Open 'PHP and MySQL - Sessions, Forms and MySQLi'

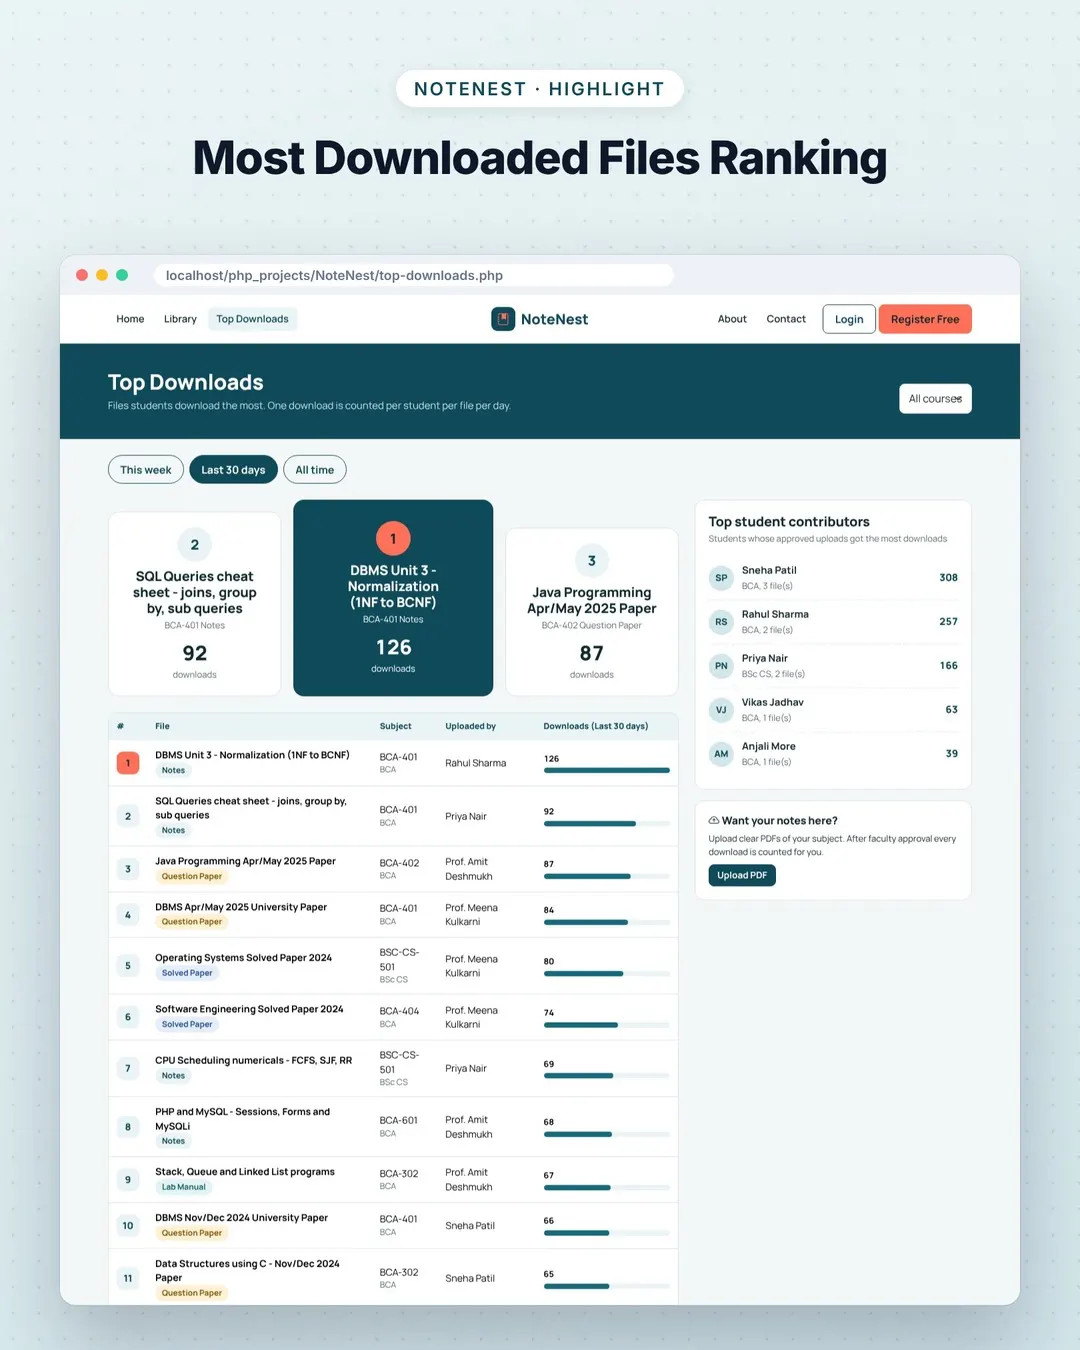click(242, 1119)
